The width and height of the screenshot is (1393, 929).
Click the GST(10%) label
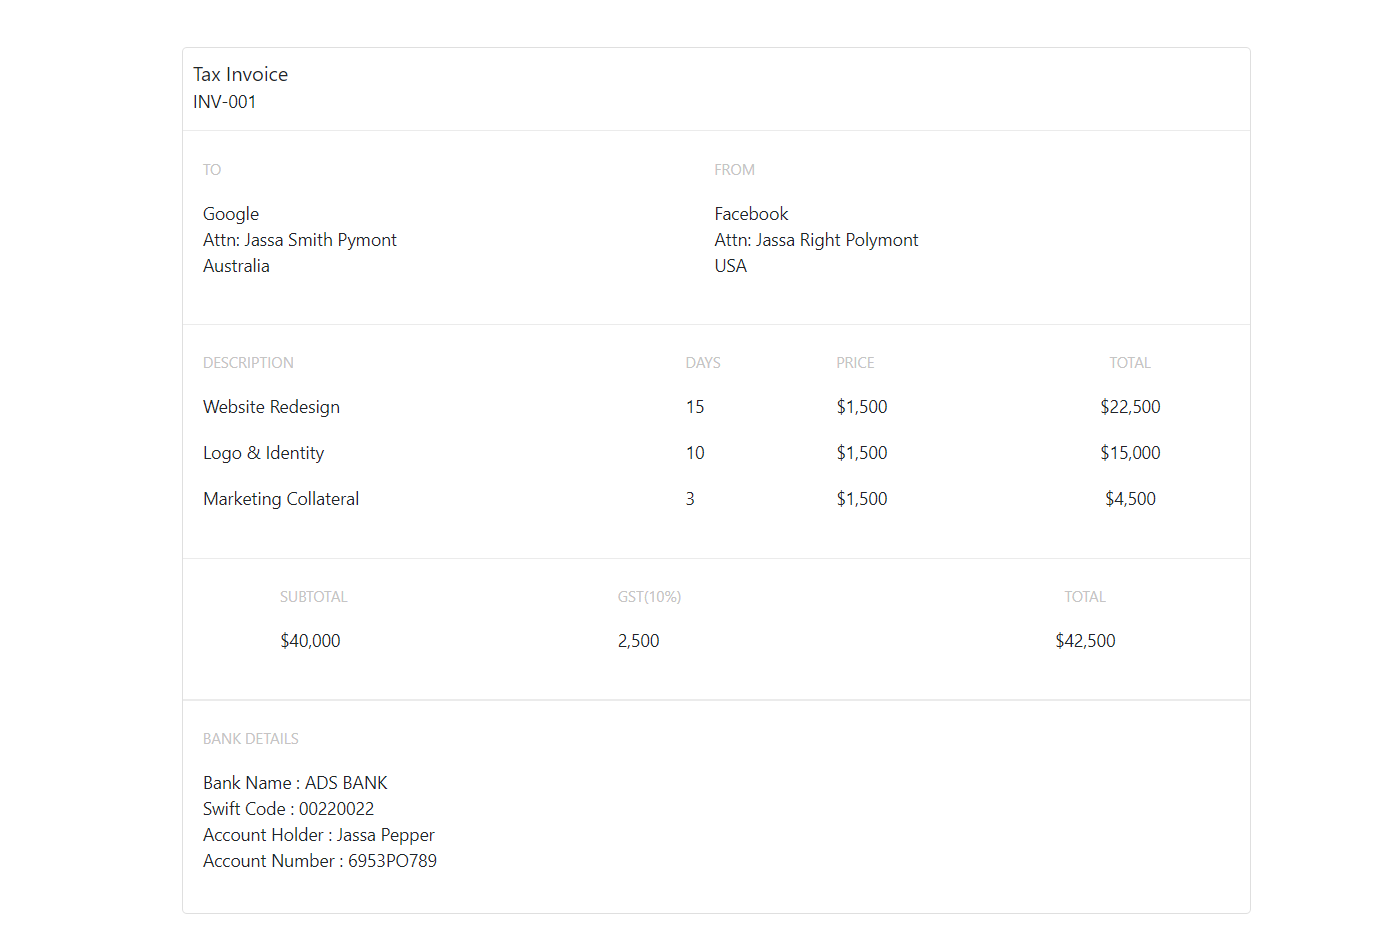(649, 597)
